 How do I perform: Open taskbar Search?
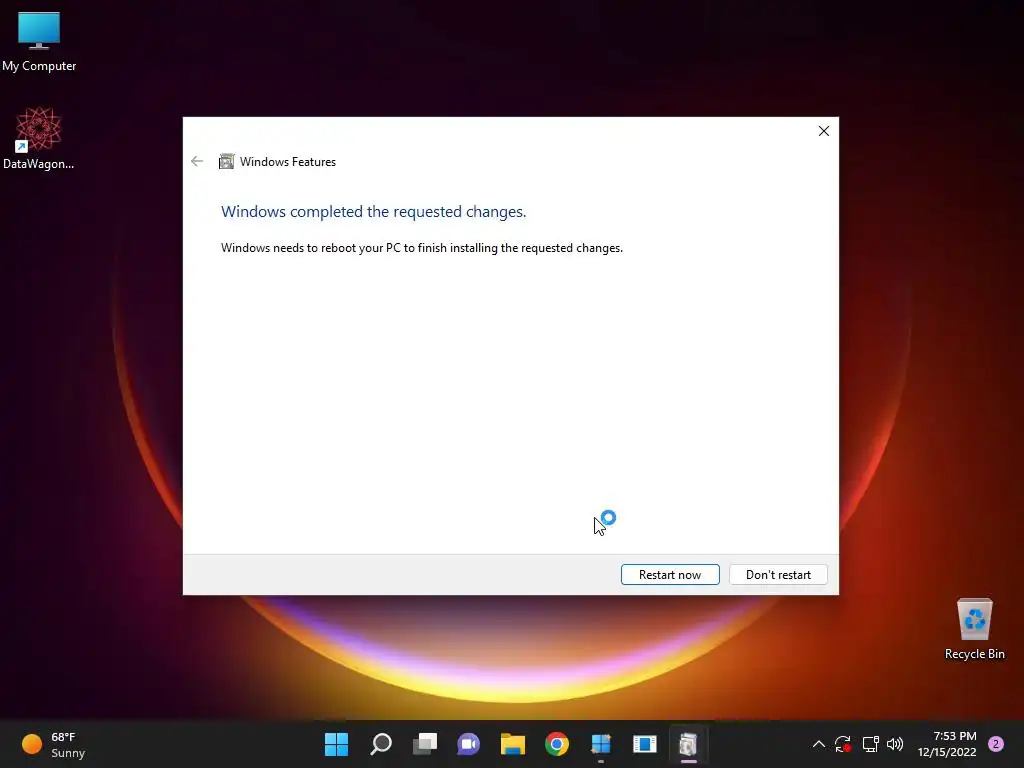coord(381,744)
